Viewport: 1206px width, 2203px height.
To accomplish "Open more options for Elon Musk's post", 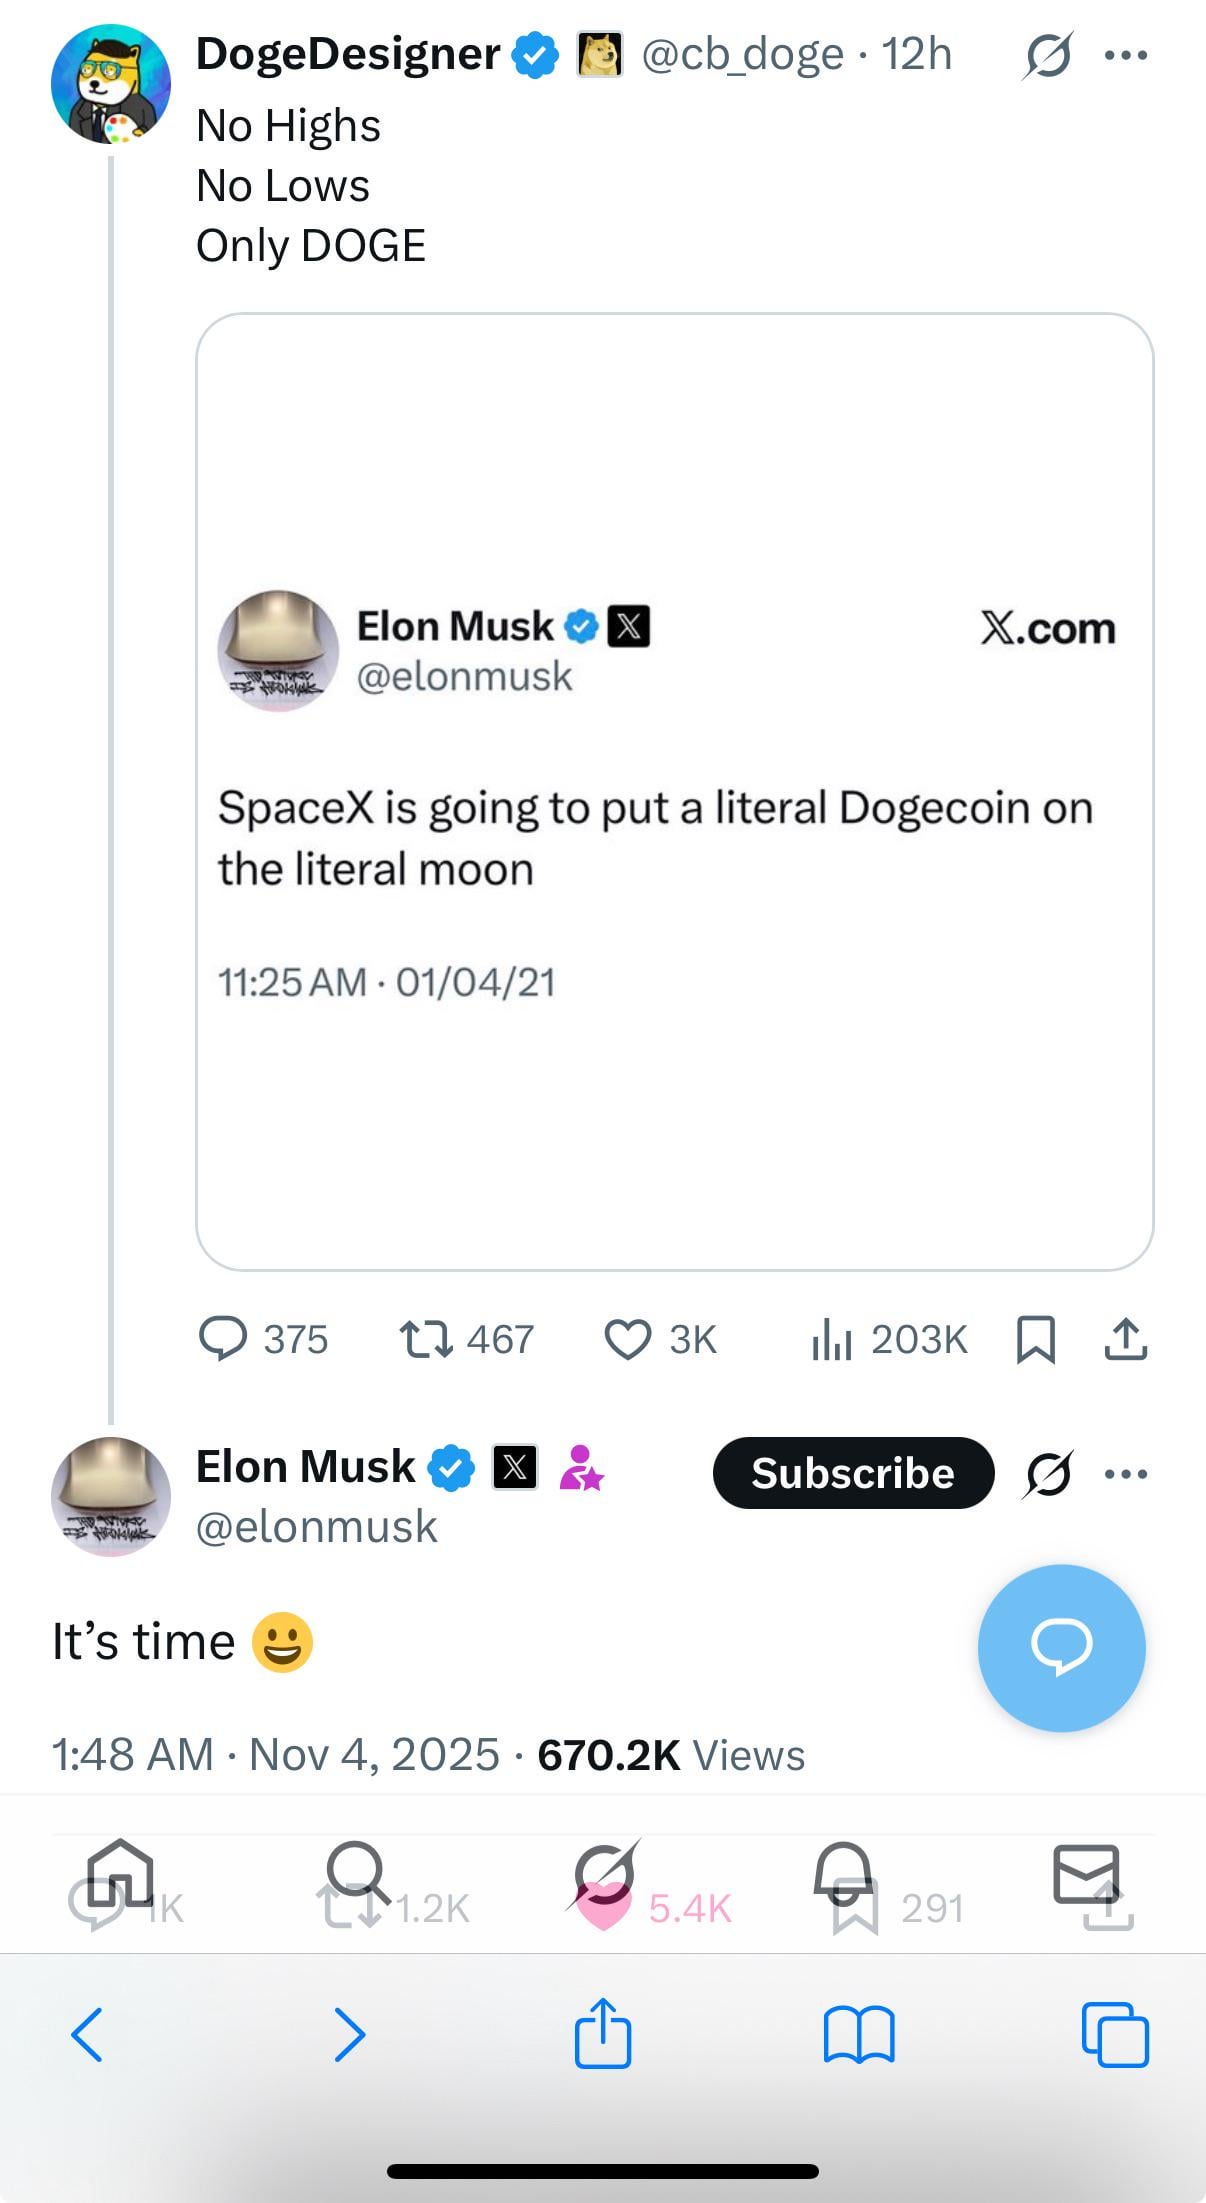I will 1126,1473.
